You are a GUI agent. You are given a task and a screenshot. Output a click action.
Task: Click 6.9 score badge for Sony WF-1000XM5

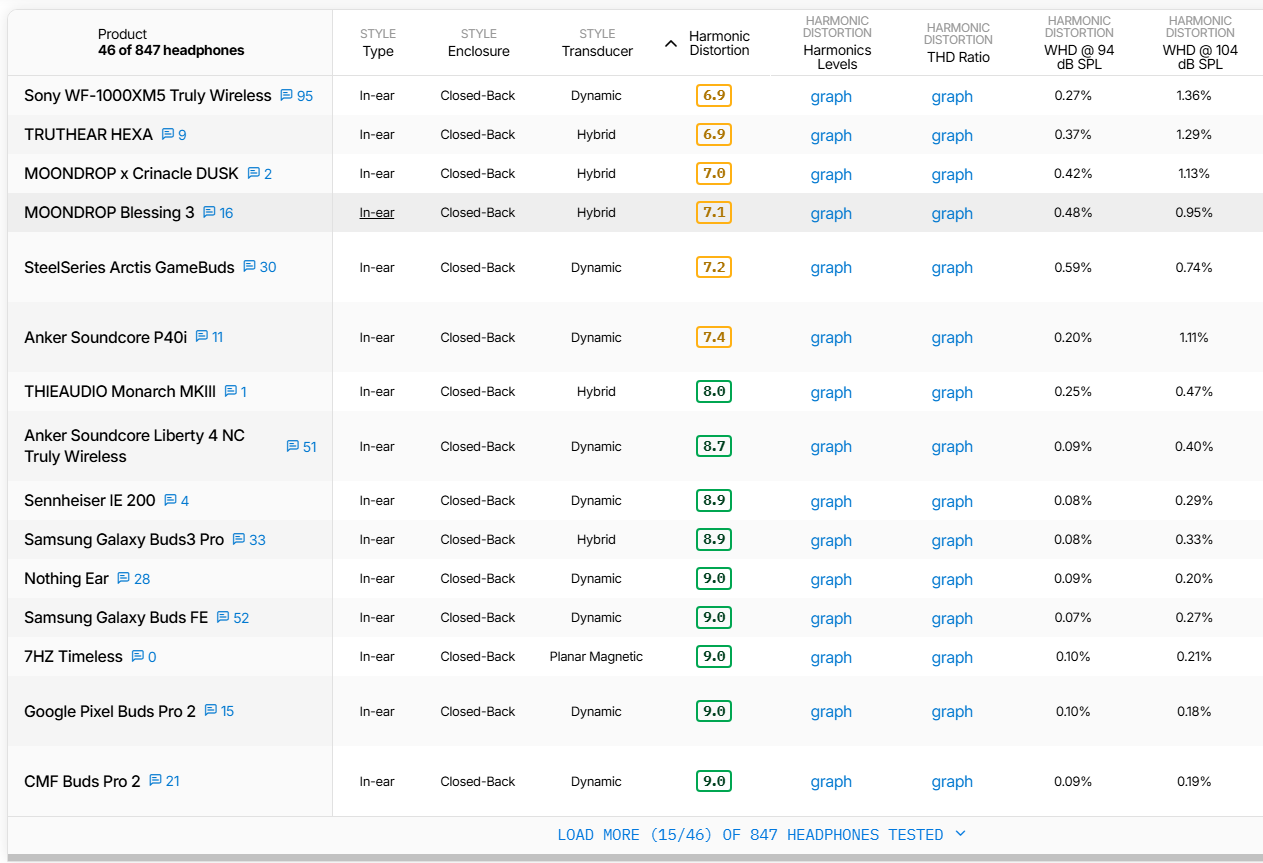click(x=714, y=96)
